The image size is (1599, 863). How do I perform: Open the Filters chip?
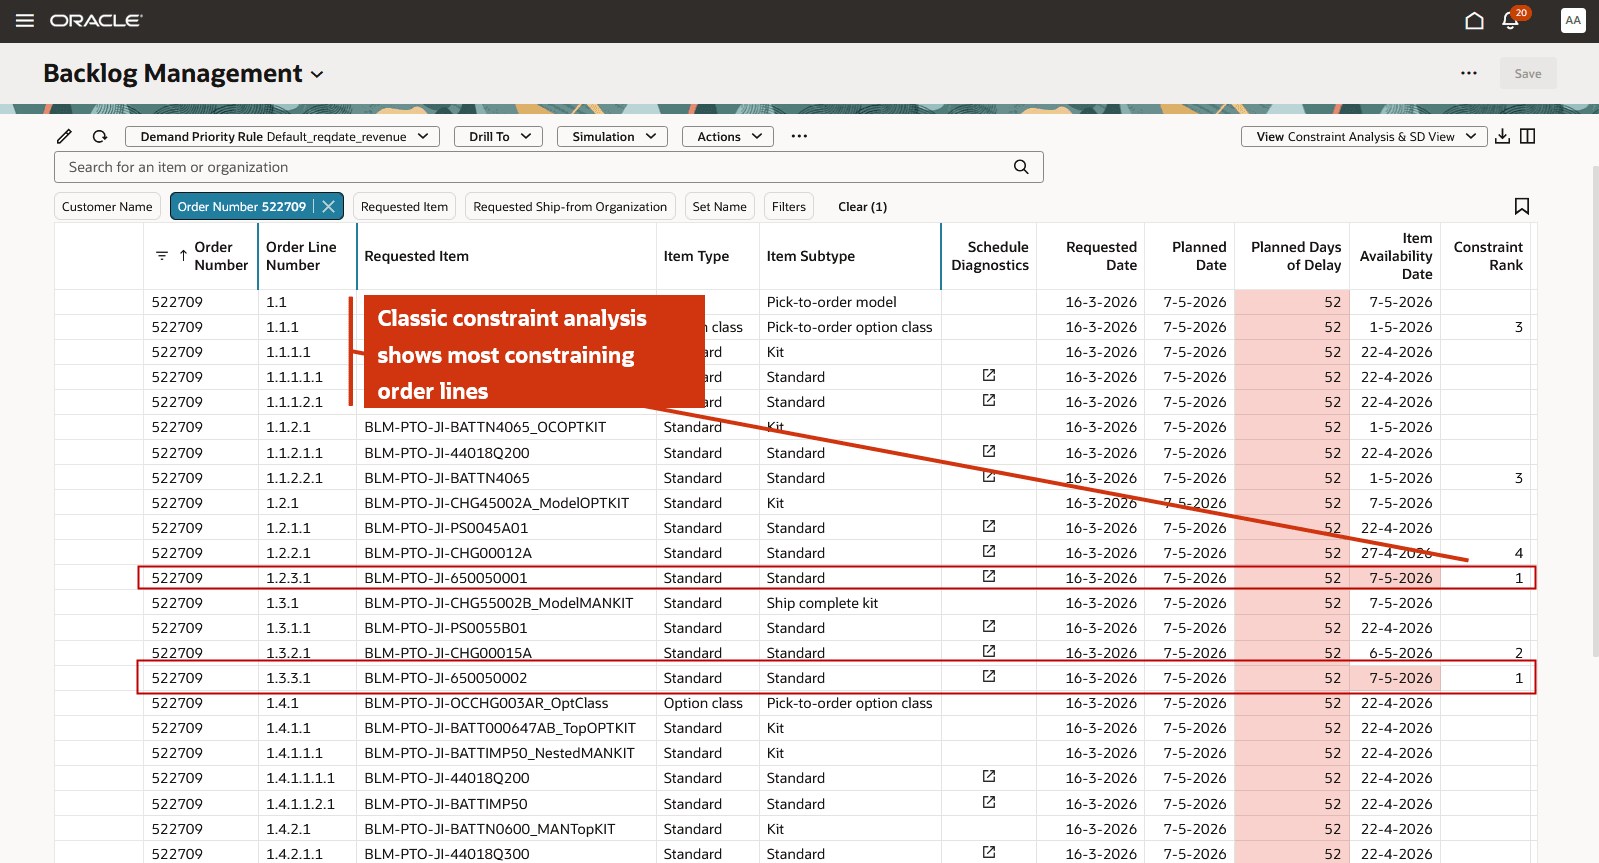[x=789, y=206]
